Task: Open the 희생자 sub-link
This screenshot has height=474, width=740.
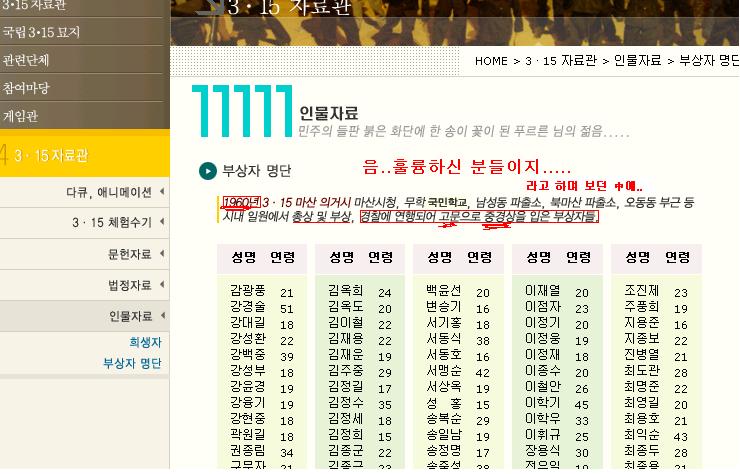Action: coord(145,342)
